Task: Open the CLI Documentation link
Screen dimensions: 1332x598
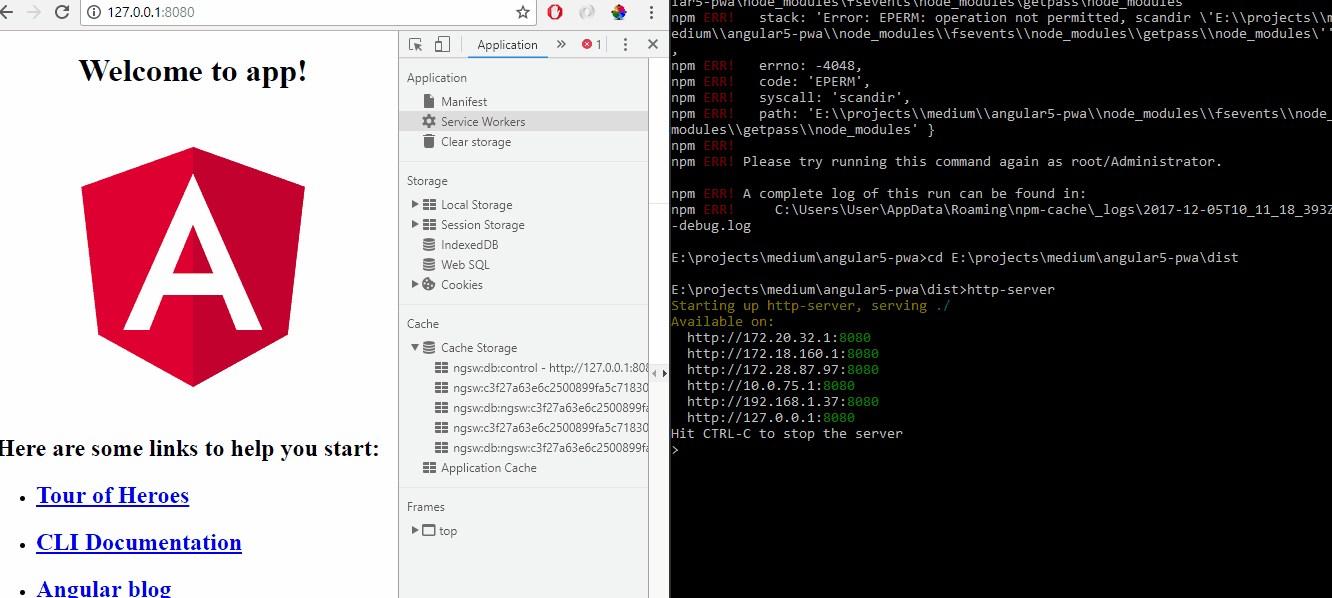Action: (x=139, y=542)
